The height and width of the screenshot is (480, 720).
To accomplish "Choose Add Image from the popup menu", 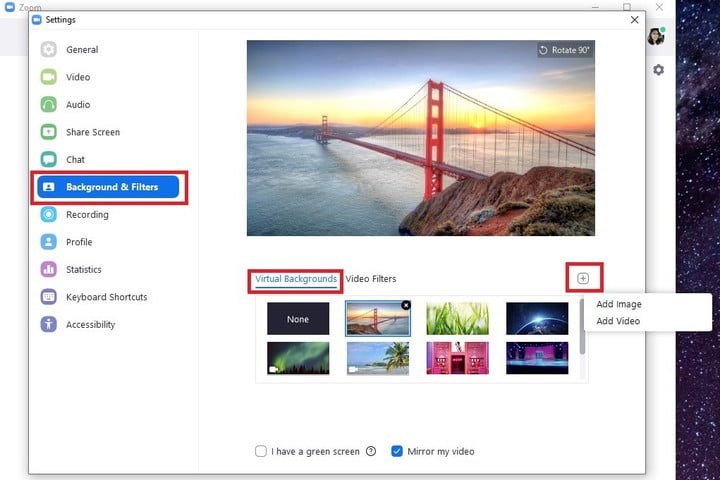I will [619, 304].
